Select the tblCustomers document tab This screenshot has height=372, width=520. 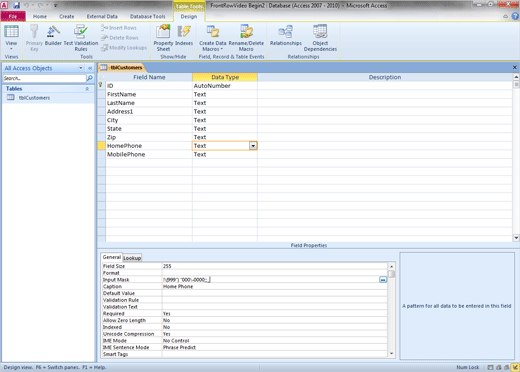coord(122,68)
